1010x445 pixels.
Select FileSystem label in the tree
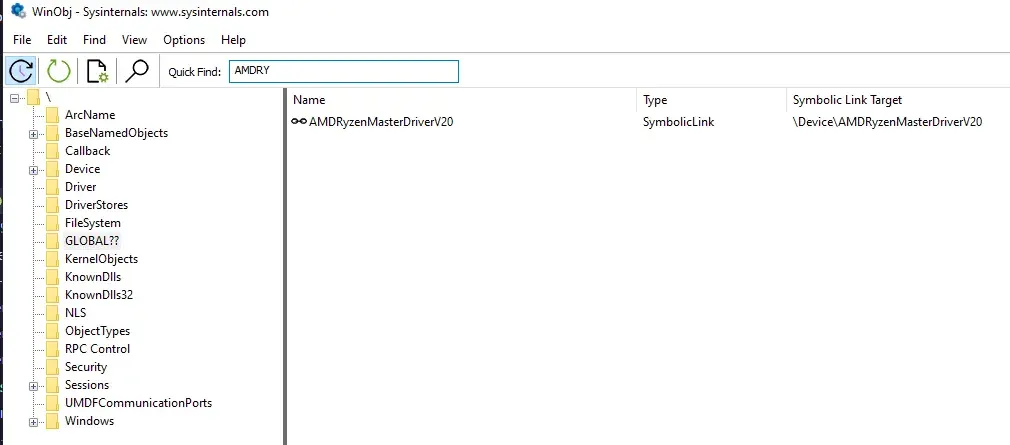click(x=93, y=223)
